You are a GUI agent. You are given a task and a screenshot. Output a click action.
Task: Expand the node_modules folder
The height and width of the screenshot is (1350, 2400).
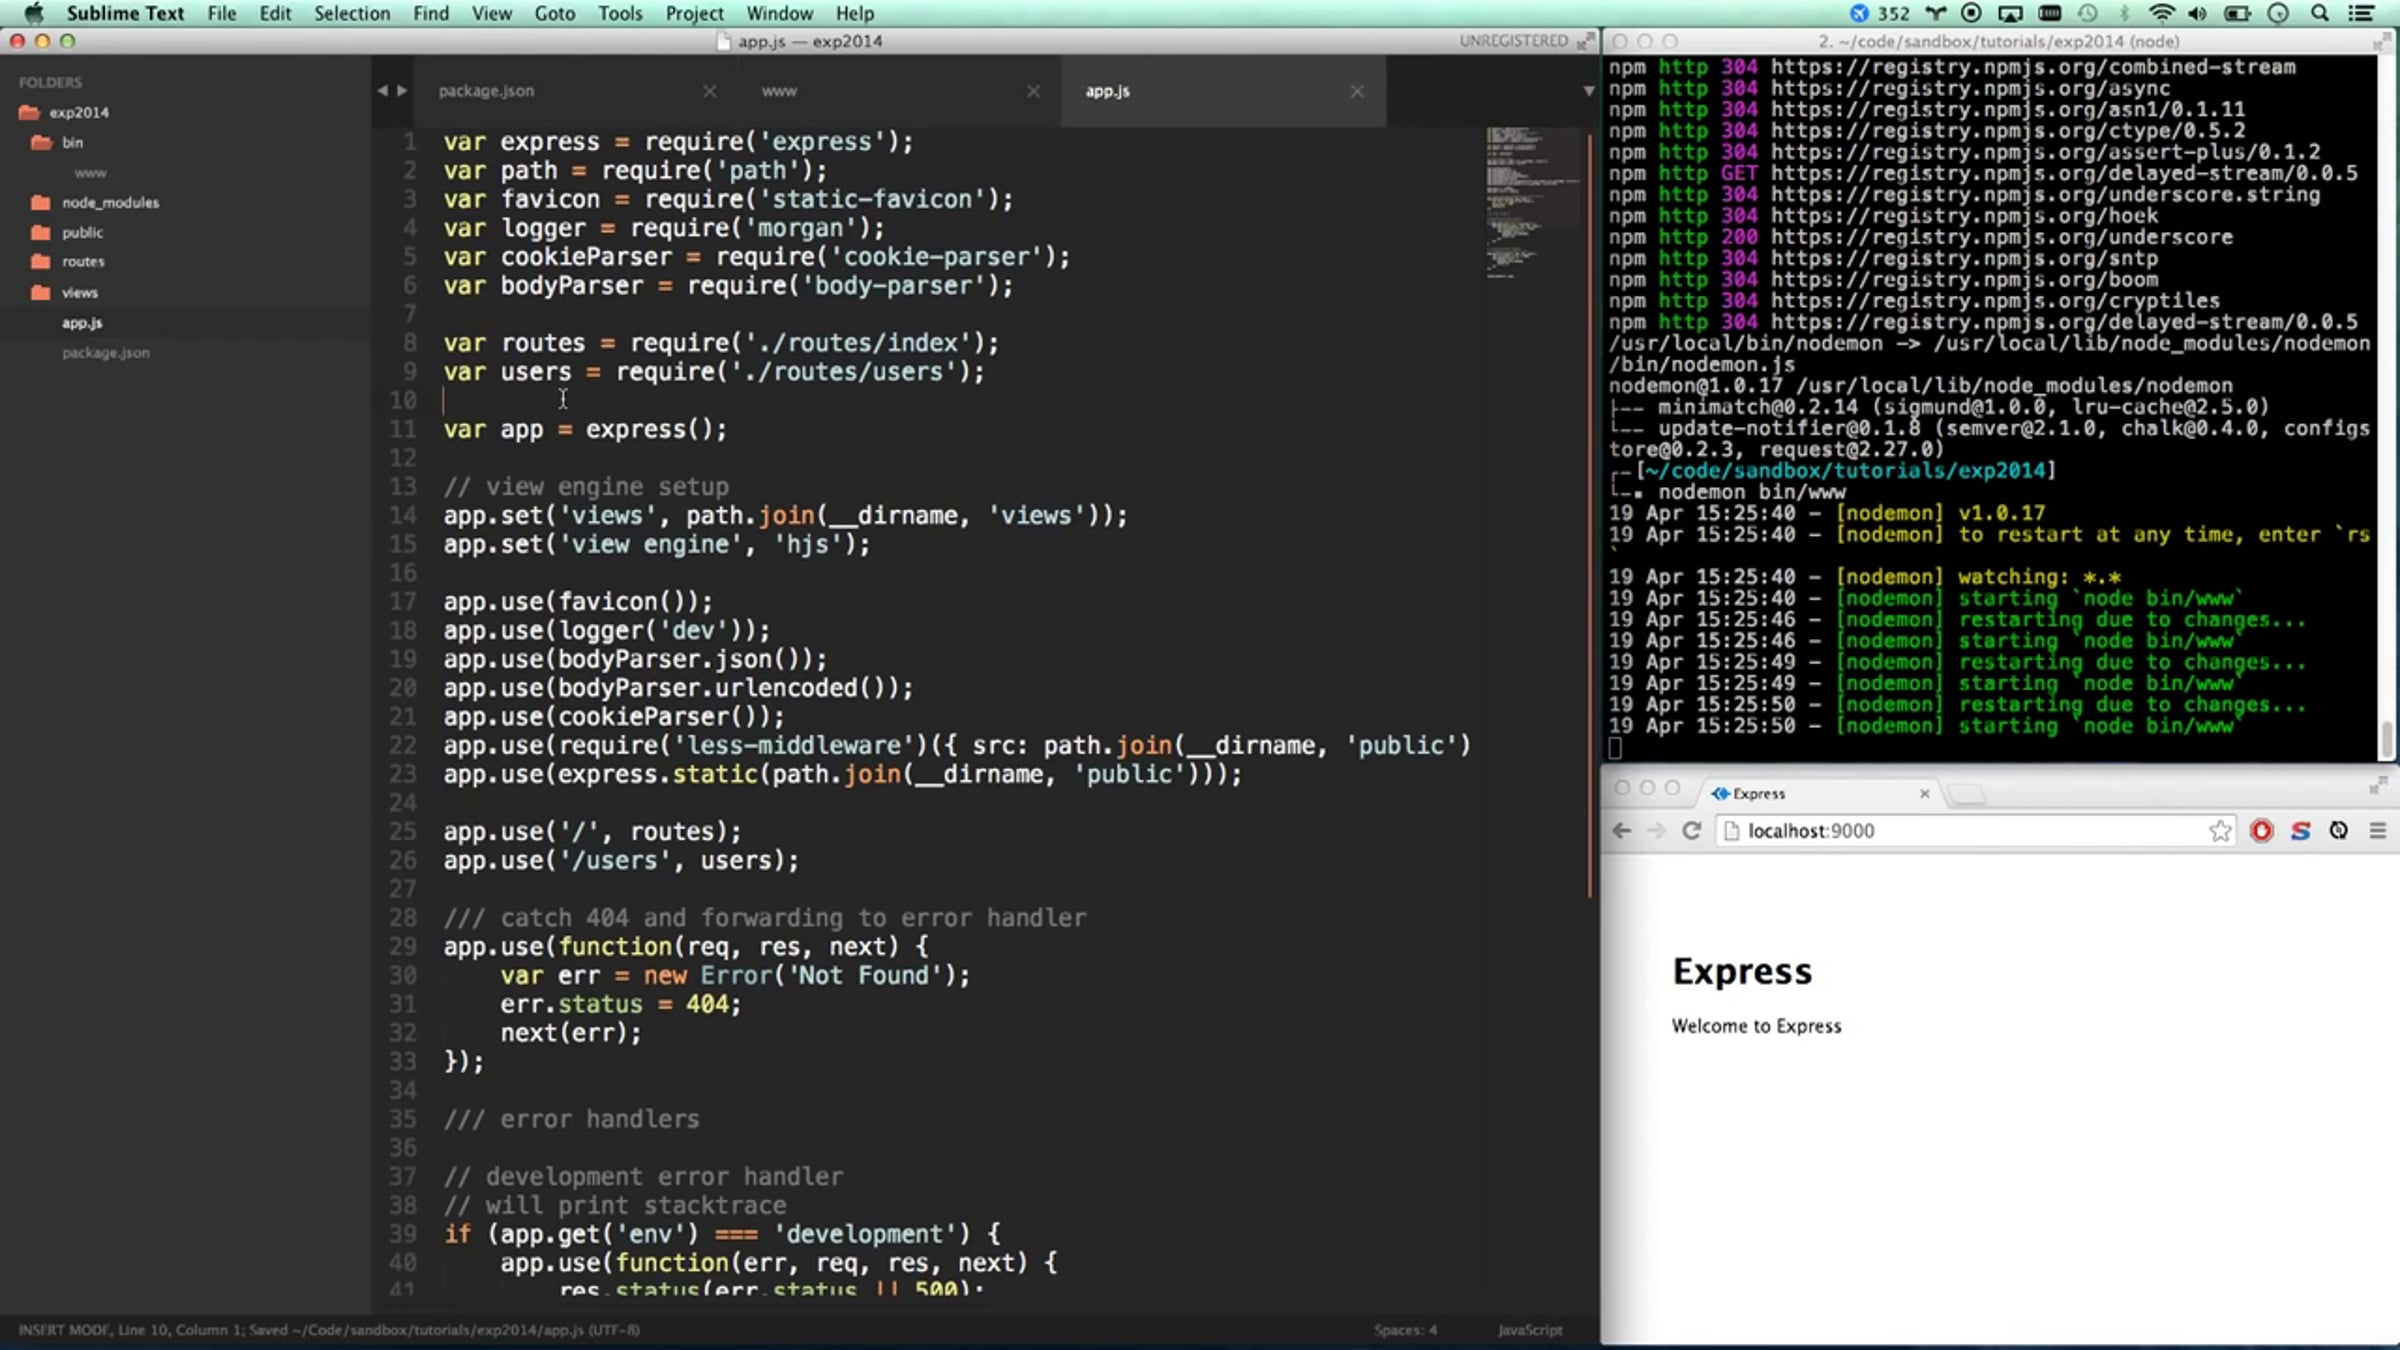tap(110, 202)
